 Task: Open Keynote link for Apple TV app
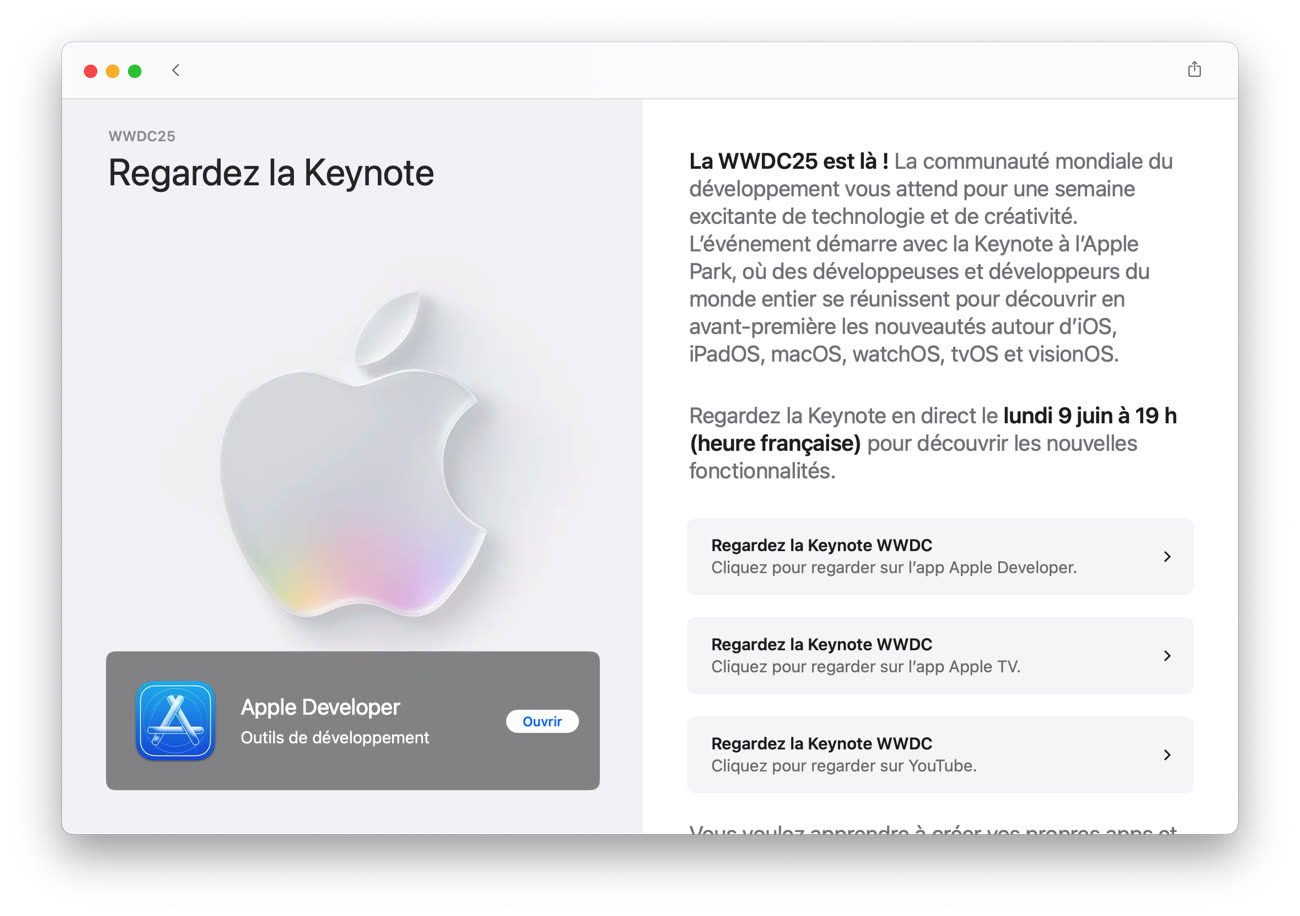(940, 656)
